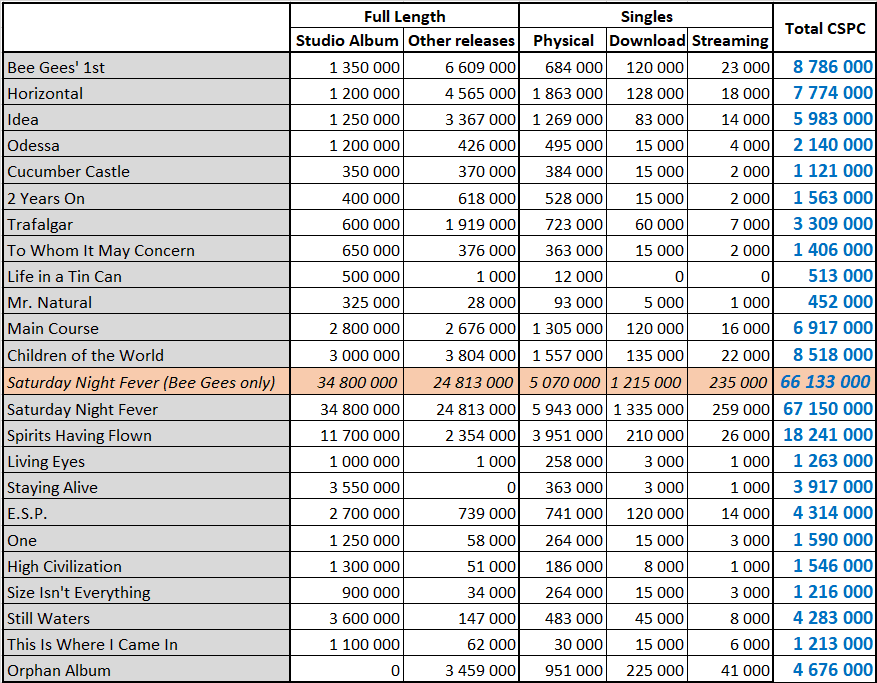Select physical singles value '5 943 000'
The image size is (877, 683).
[567, 409]
